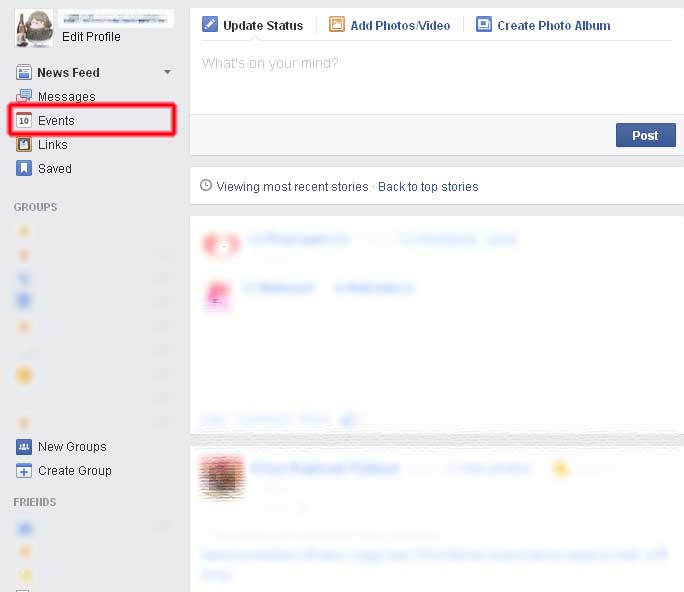Click the GROUPS section heading
684x592 pixels.
pos(35,207)
